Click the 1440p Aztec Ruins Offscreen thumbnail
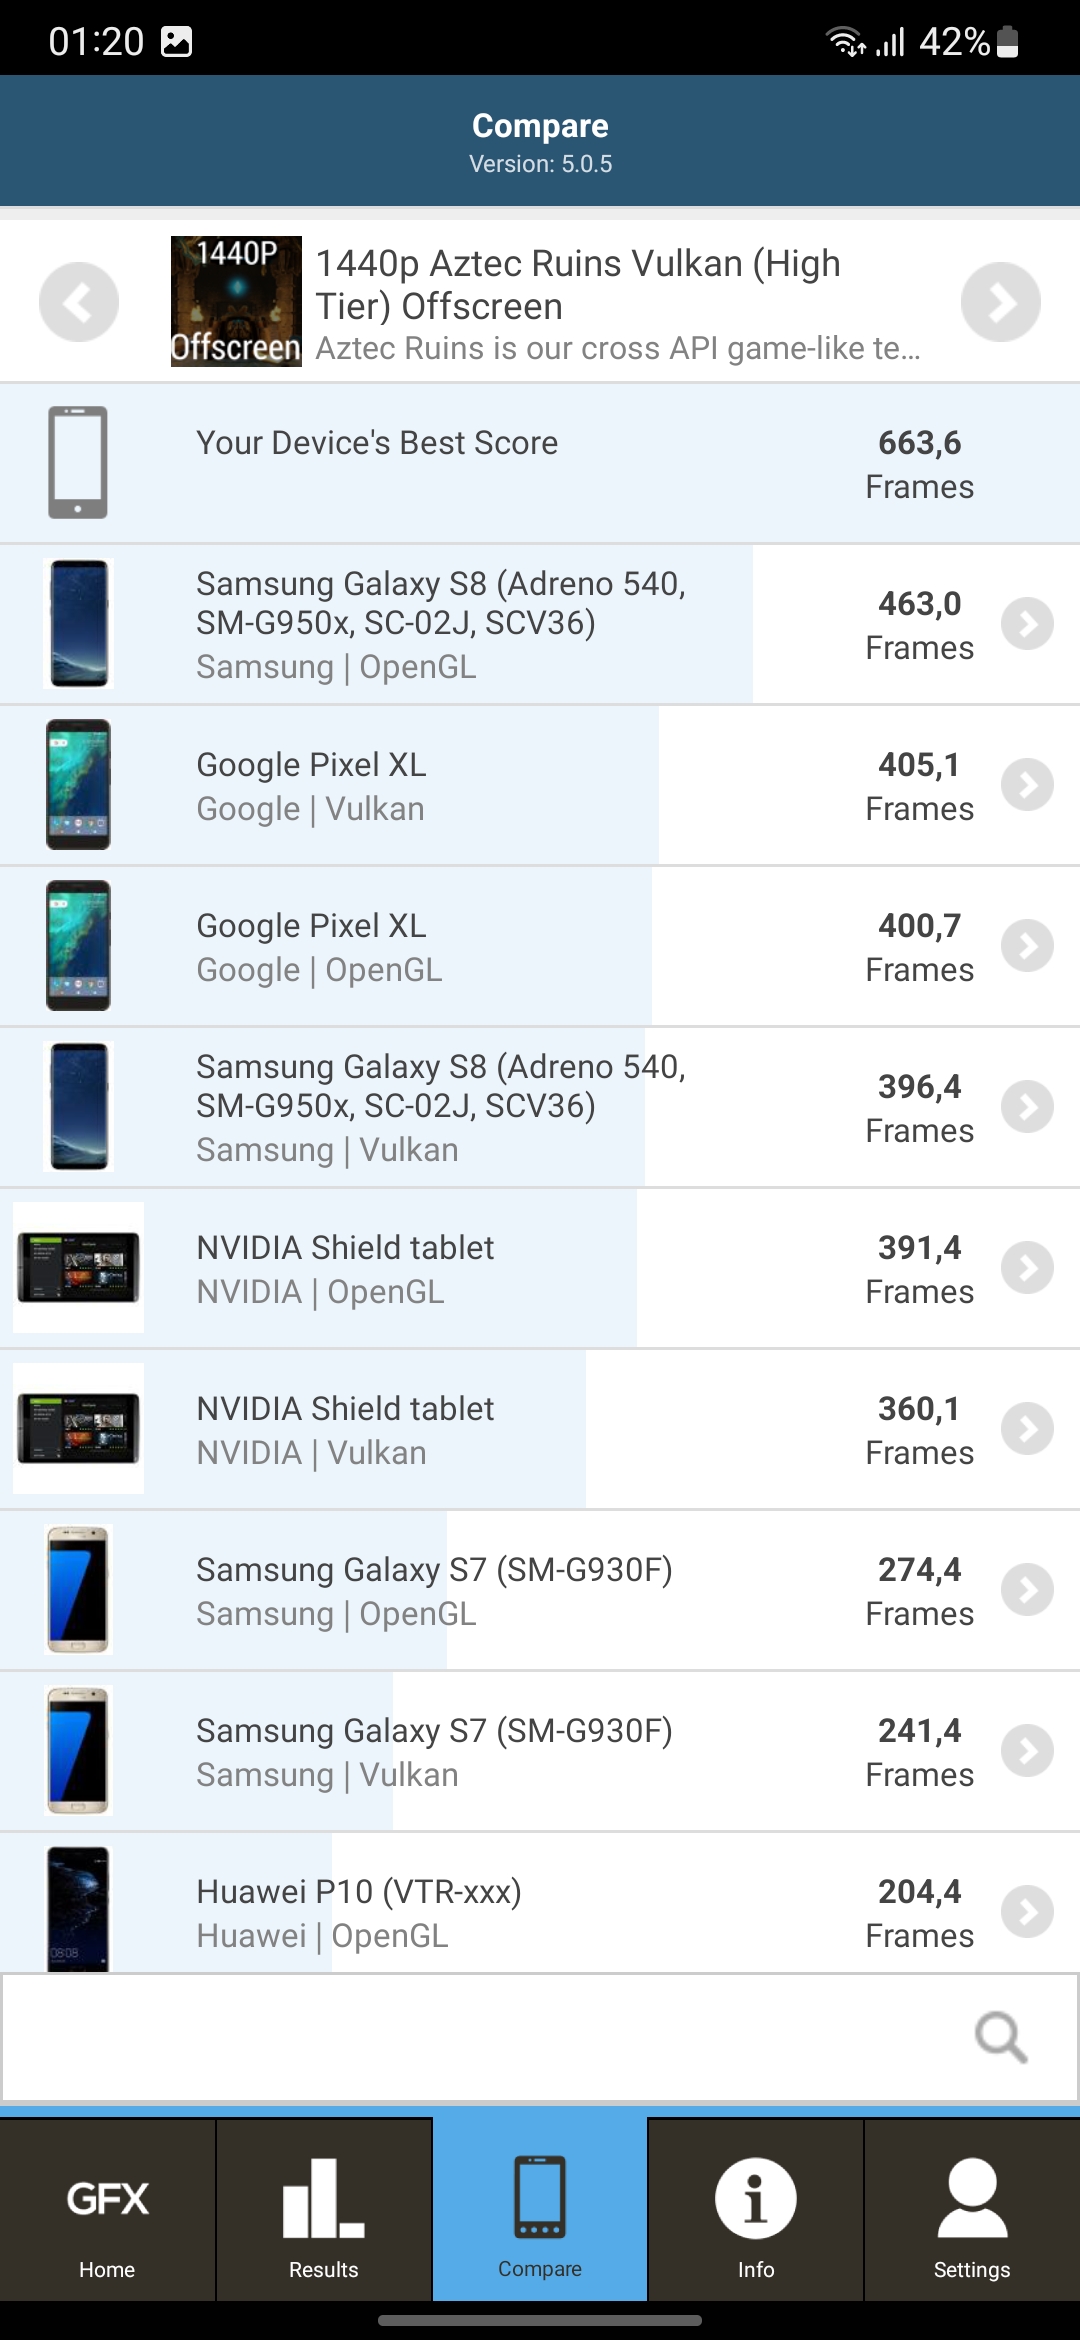Viewport: 1080px width, 2340px height. (236, 301)
